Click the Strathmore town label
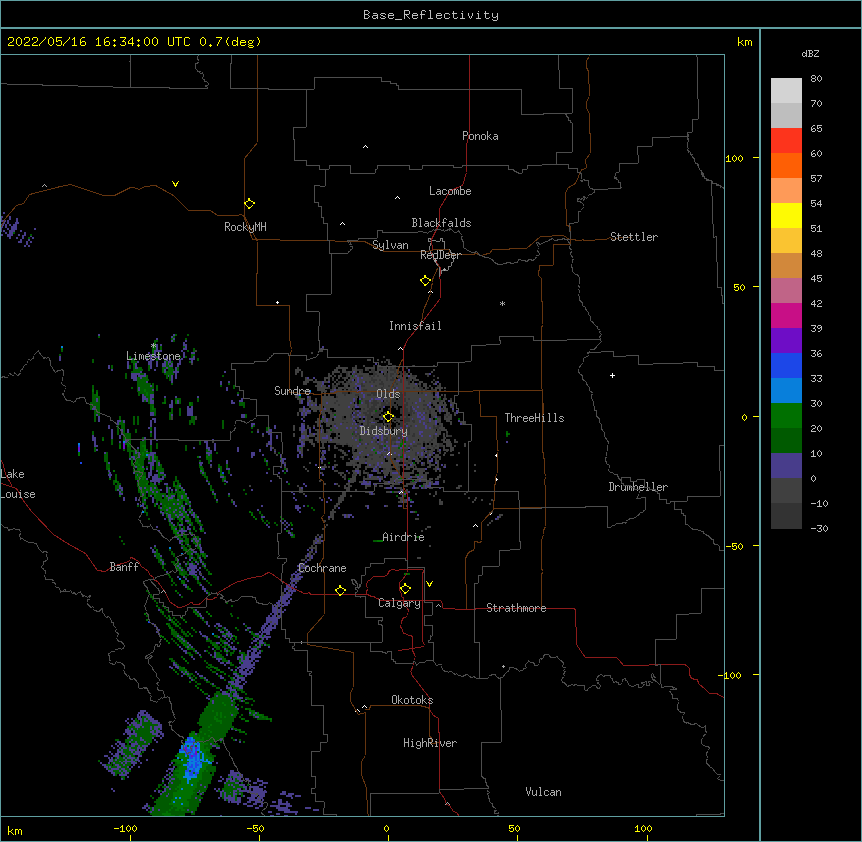Screen dimensions: 862x842 [x=516, y=608]
